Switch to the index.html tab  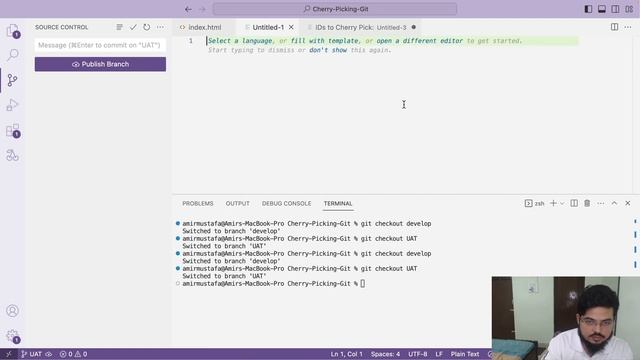pyautogui.click(x=204, y=27)
